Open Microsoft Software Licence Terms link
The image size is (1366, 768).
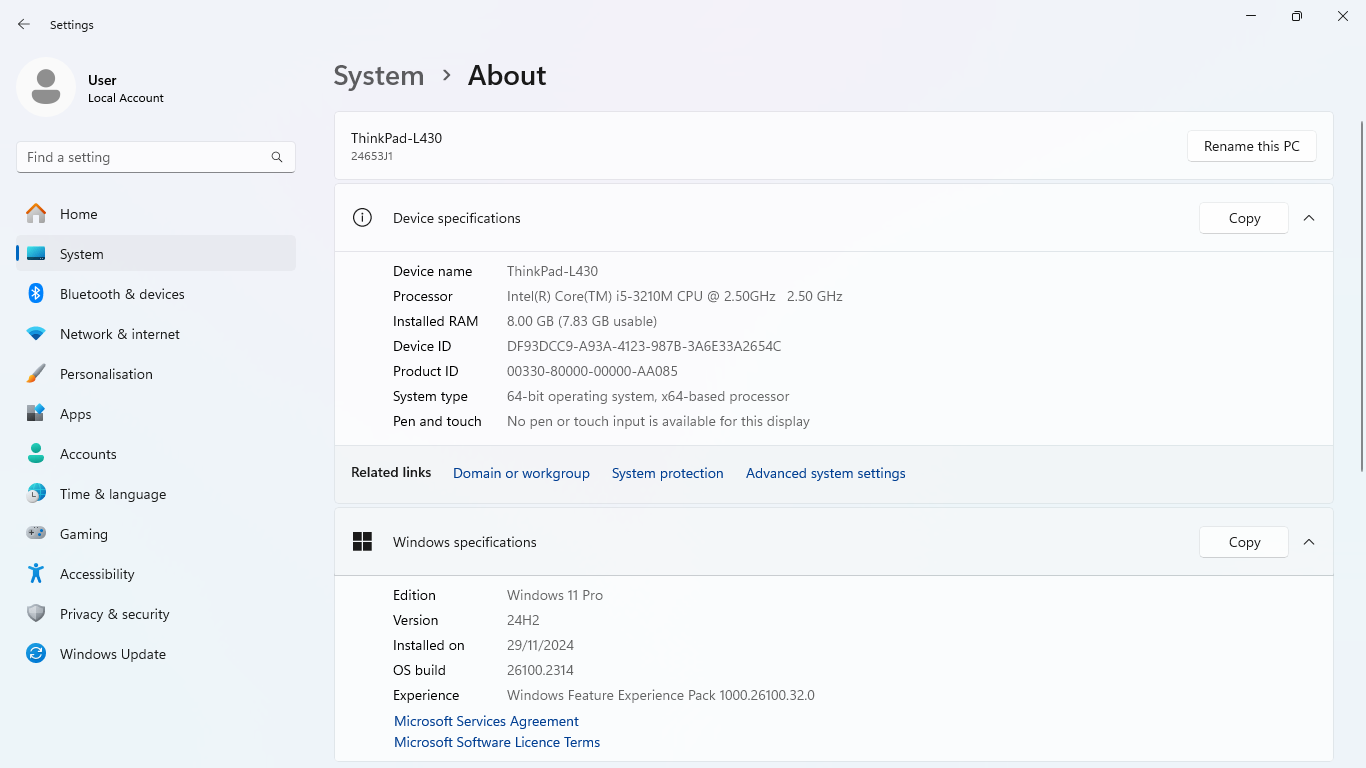tap(497, 742)
